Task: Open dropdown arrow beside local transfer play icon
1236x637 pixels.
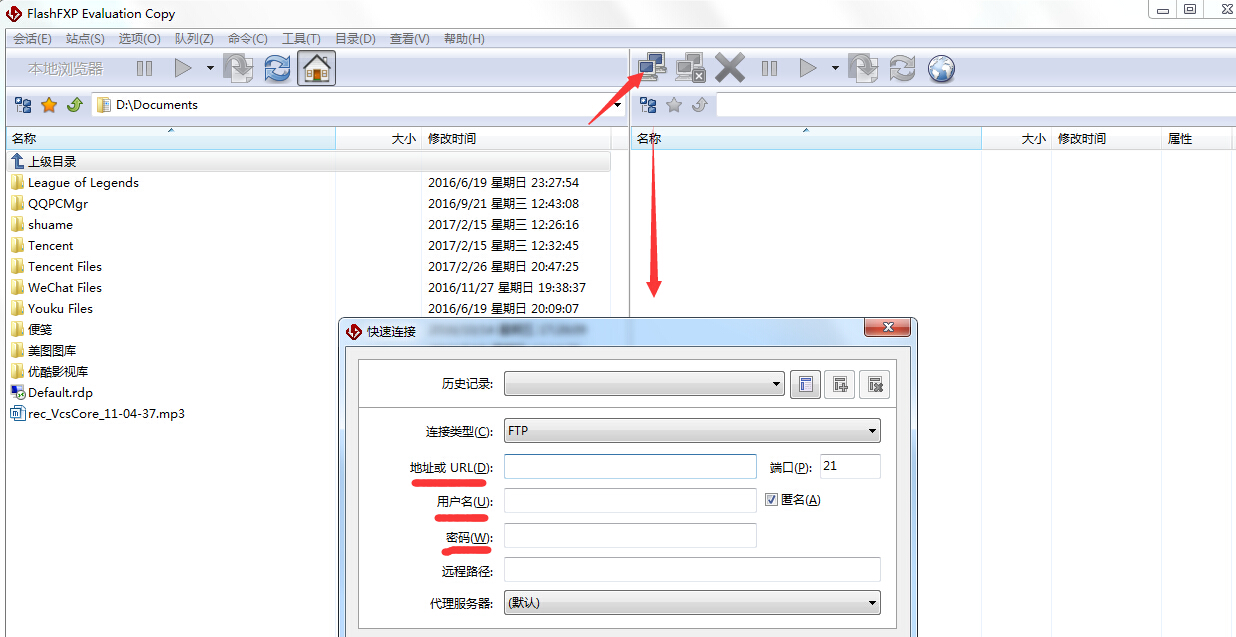Action: (210, 68)
